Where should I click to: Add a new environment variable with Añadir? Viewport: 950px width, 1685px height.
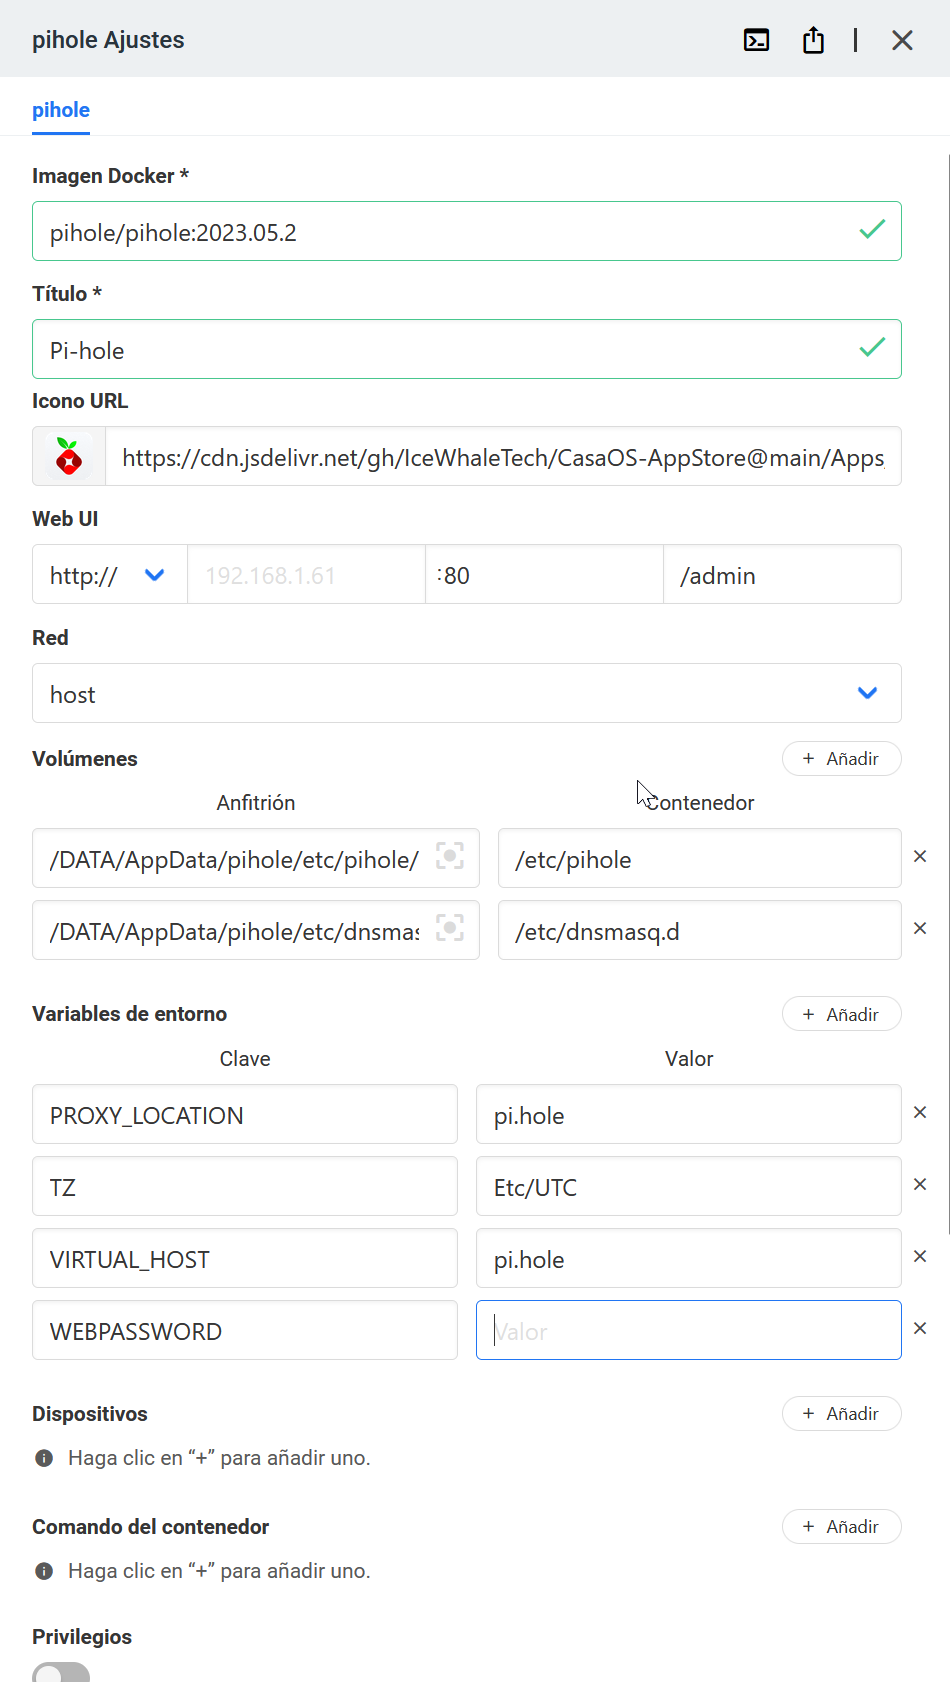(842, 1015)
